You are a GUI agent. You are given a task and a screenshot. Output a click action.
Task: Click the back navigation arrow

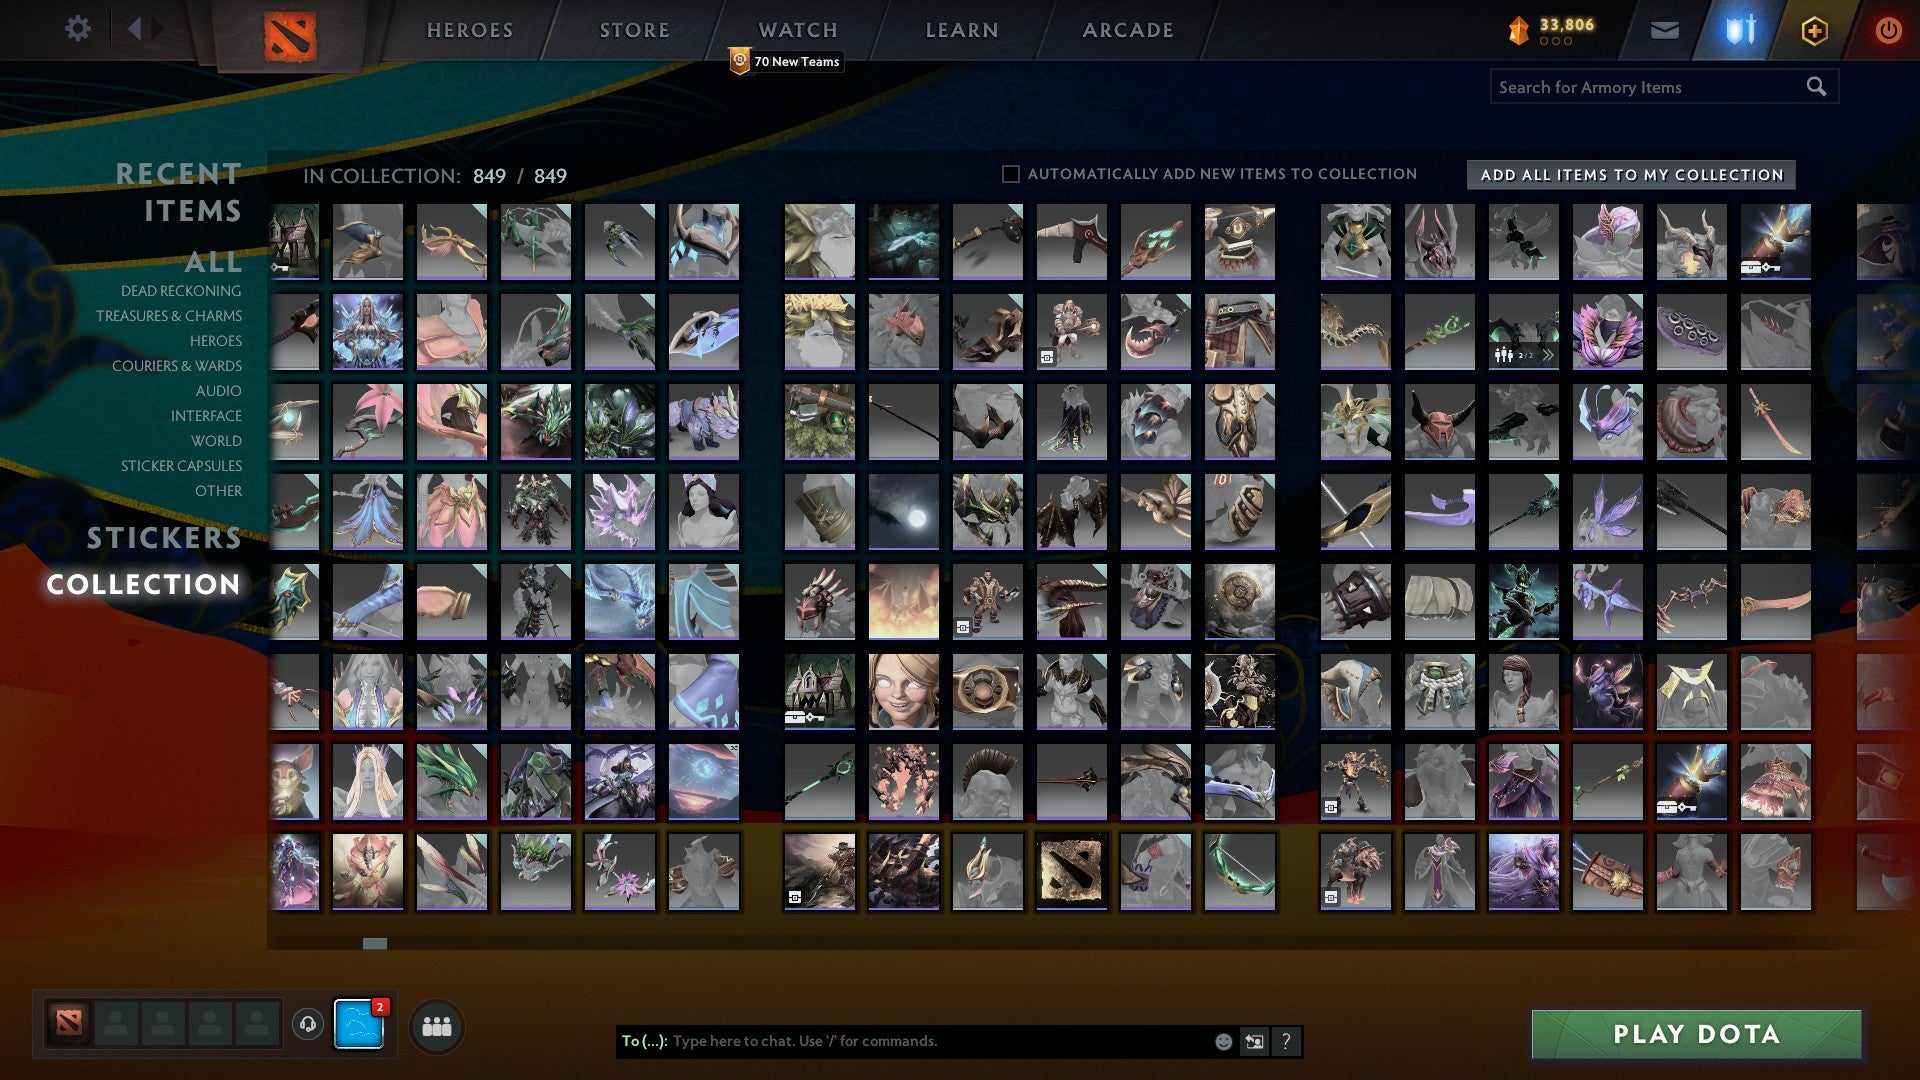point(135,29)
